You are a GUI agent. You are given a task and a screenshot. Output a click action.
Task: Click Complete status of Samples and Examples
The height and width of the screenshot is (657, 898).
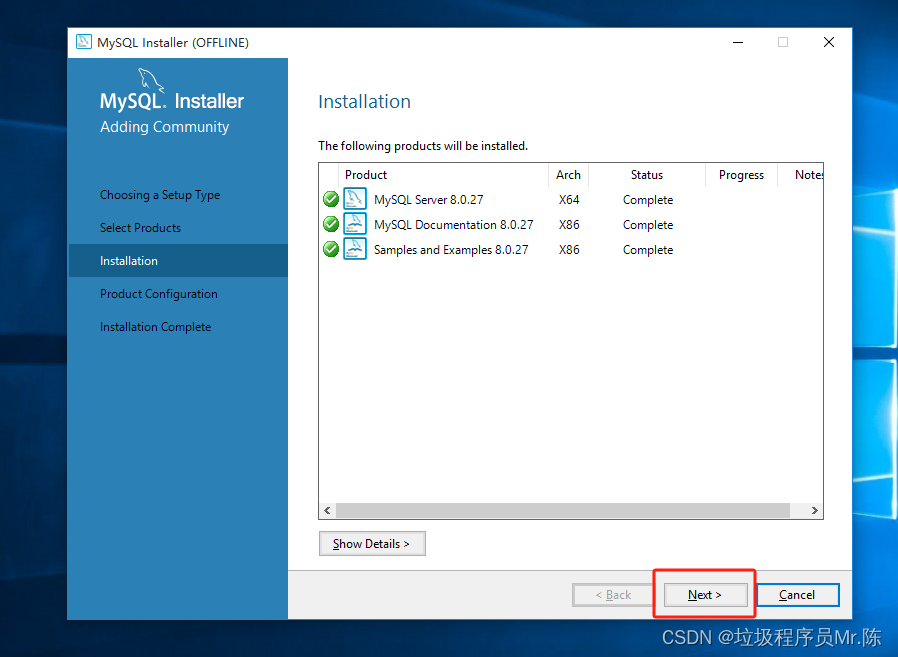[x=648, y=250]
